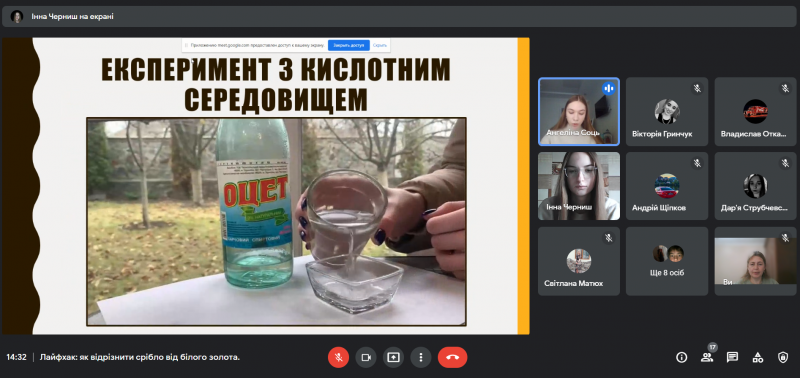Select Ангеліна Соць video tile
The height and width of the screenshot is (378, 800).
coord(579,112)
